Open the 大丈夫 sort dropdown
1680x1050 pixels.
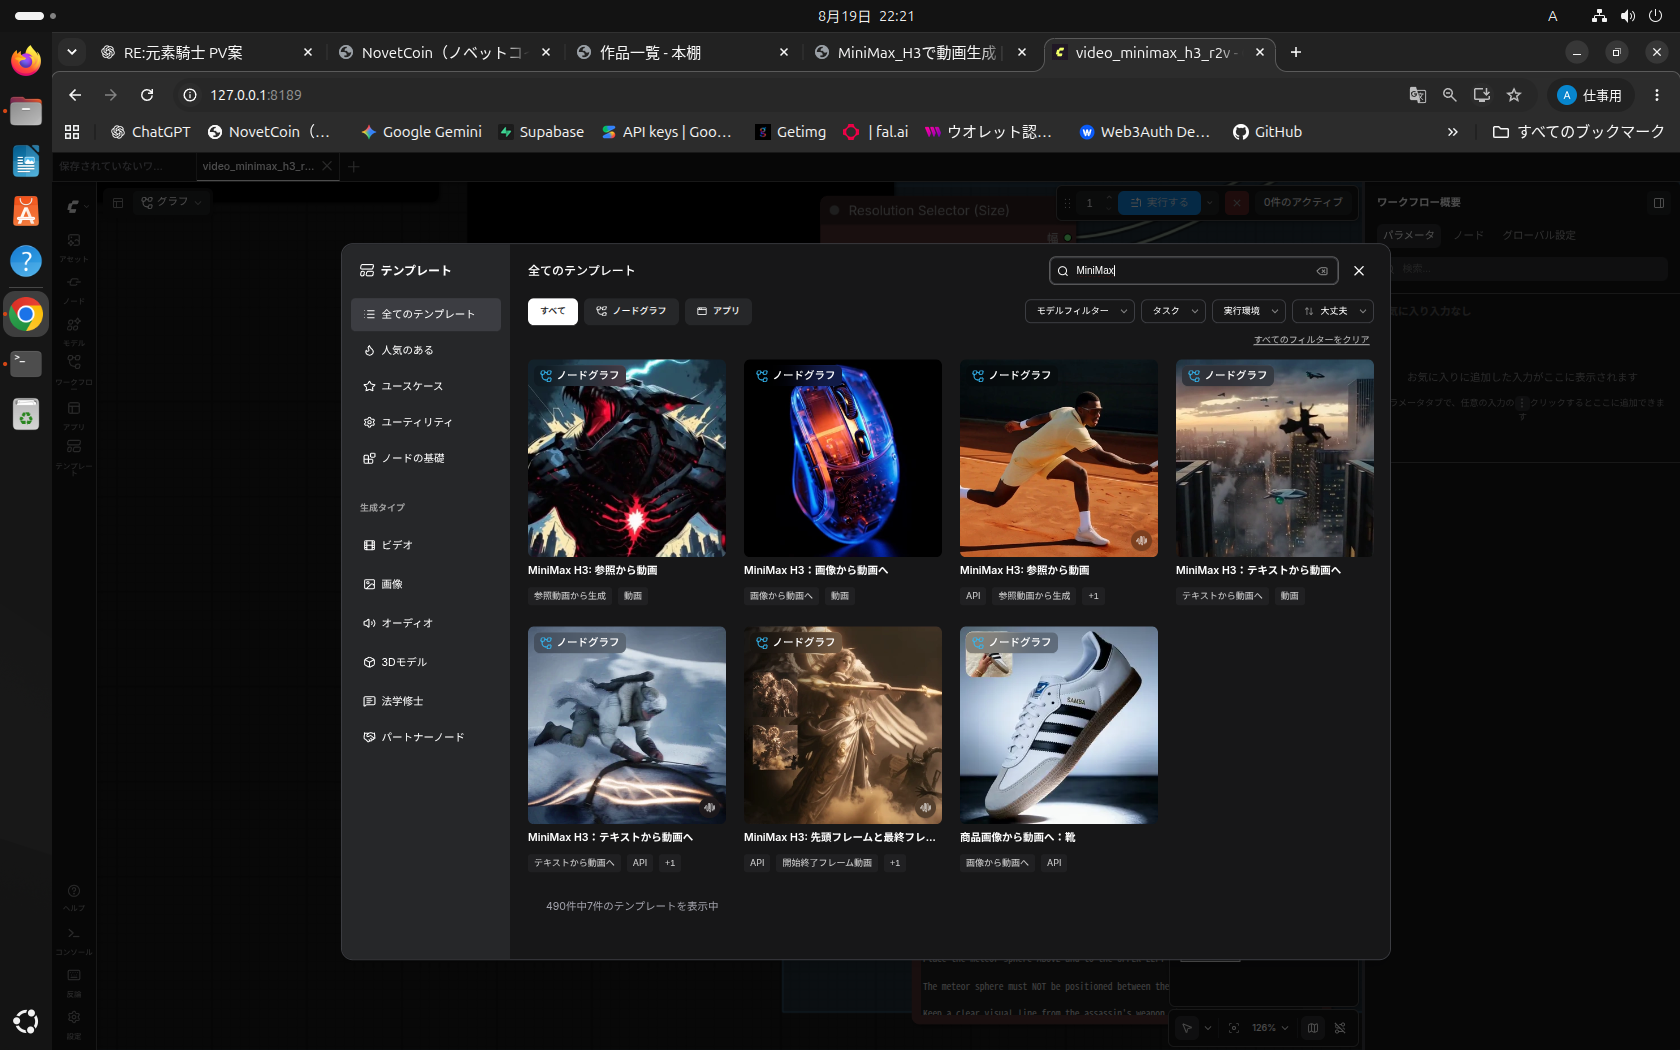(x=1333, y=311)
